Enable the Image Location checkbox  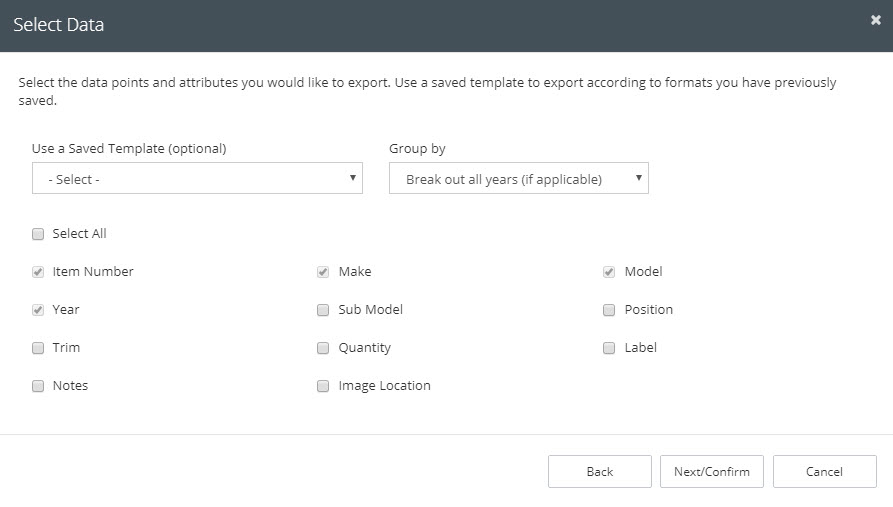(323, 386)
